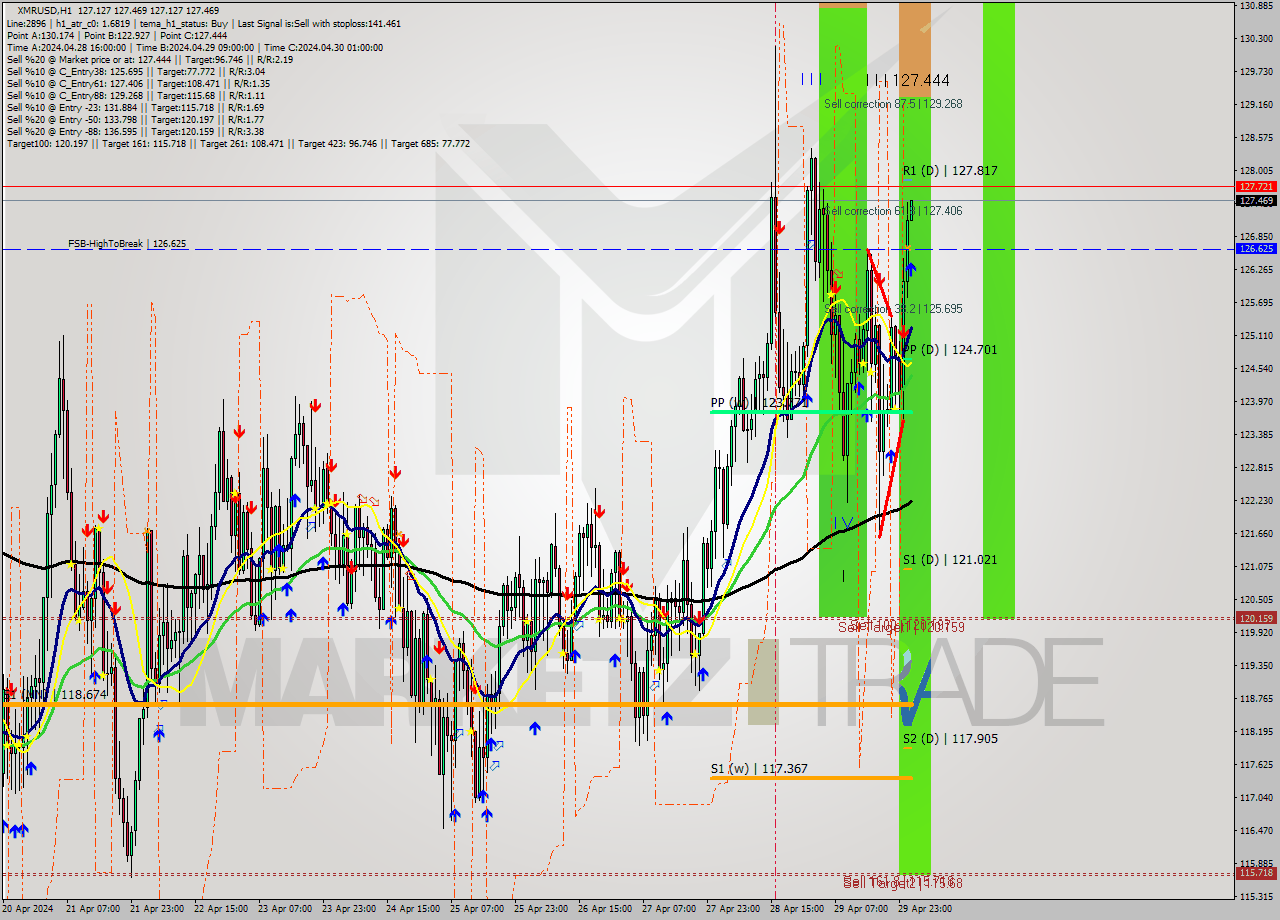The width and height of the screenshot is (1280, 920).
Task: Click the 'Sell %10 @ C_Entry61: 127.406' line
Action: (x=138, y=83)
